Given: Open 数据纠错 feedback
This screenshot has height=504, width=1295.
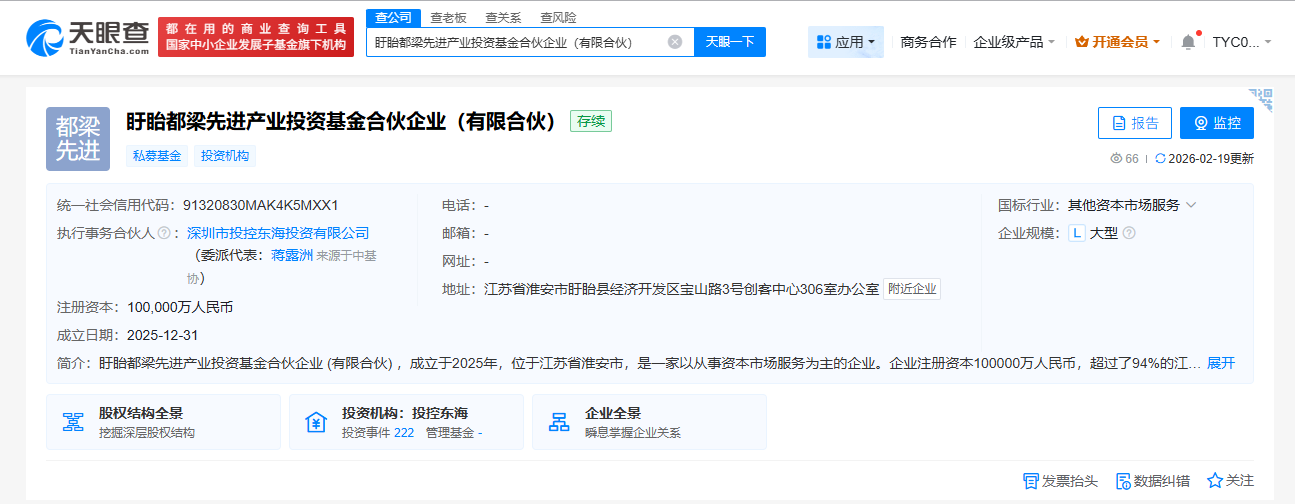Looking at the screenshot, I should (1152, 481).
